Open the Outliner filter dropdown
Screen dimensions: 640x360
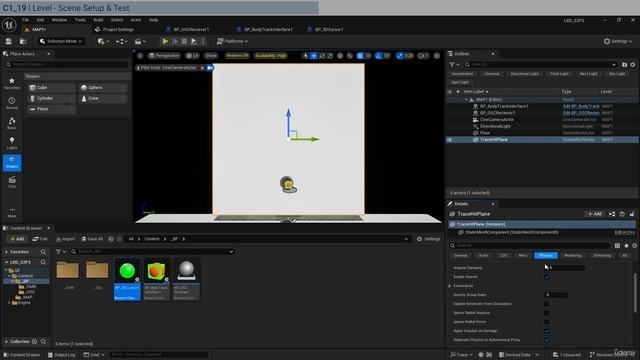point(454,64)
